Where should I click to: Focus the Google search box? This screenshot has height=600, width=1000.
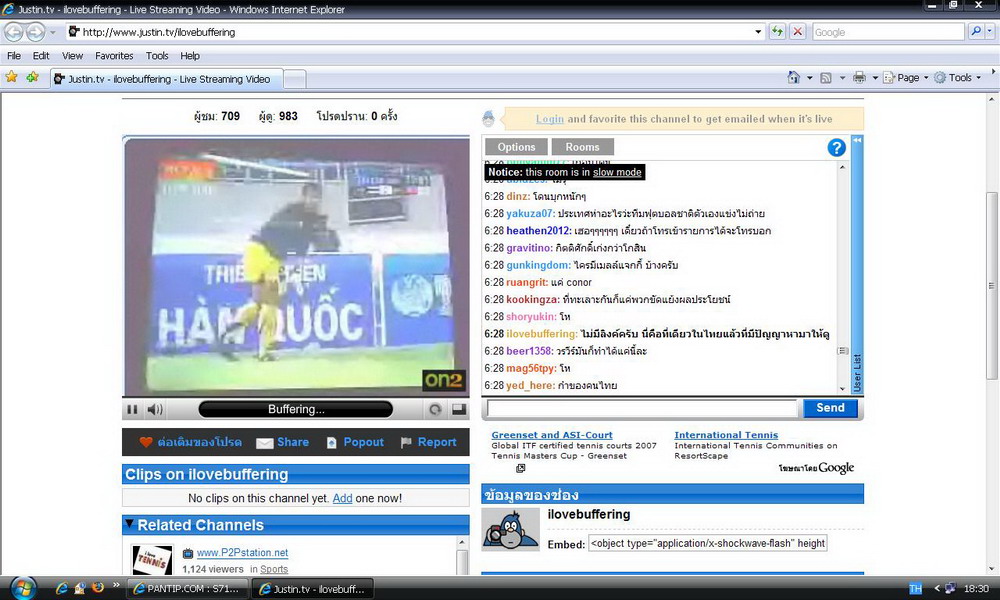coord(888,32)
